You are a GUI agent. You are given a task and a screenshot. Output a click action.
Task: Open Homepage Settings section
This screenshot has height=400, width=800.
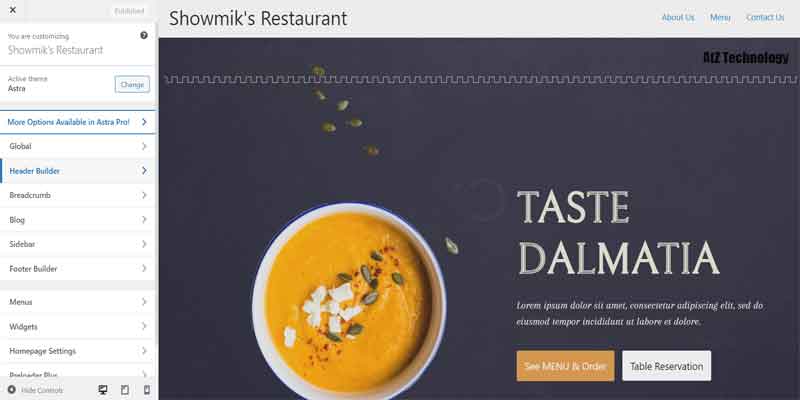pos(78,351)
